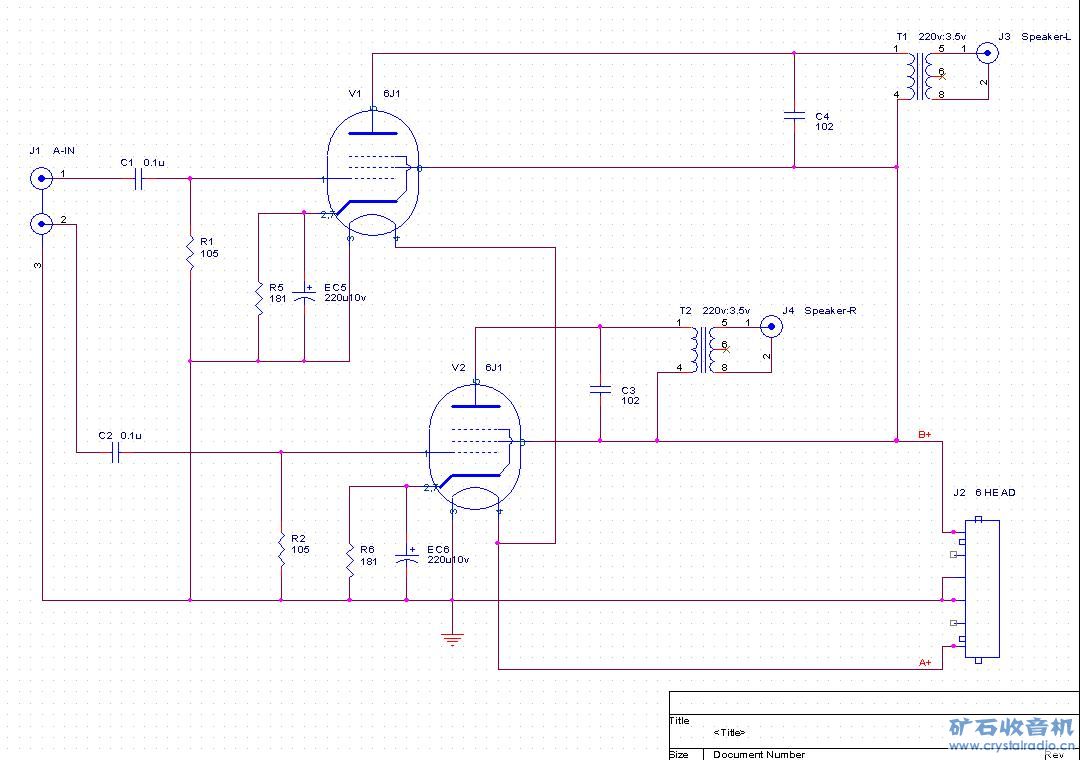Screen dimensions: 1080x760
Task: Click the "220v:3.5v" value of T1
Action: pyautogui.click(x=942, y=37)
